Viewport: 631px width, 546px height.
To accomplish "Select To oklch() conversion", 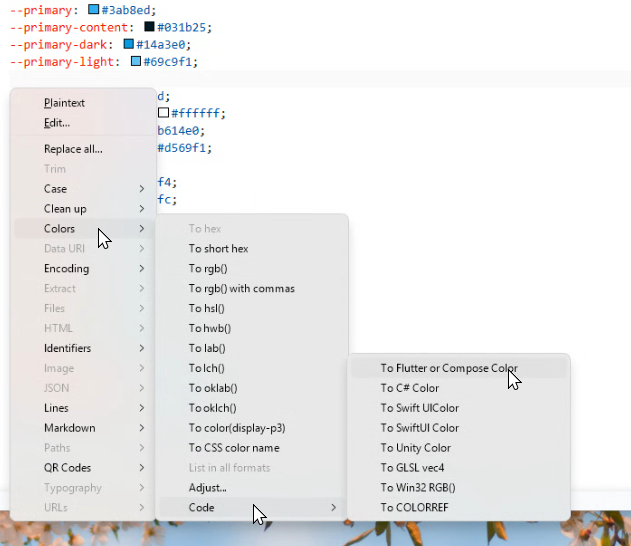I will tap(212, 408).
